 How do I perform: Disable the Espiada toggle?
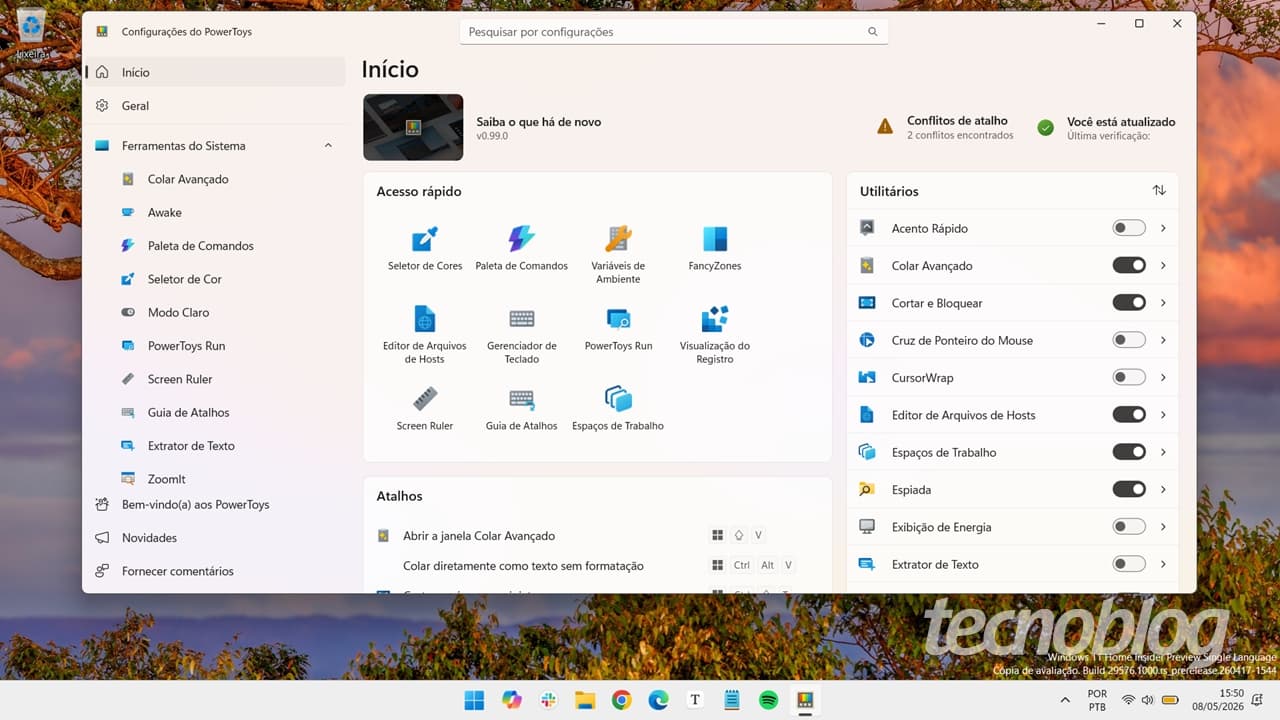(x=1129, y=489)
